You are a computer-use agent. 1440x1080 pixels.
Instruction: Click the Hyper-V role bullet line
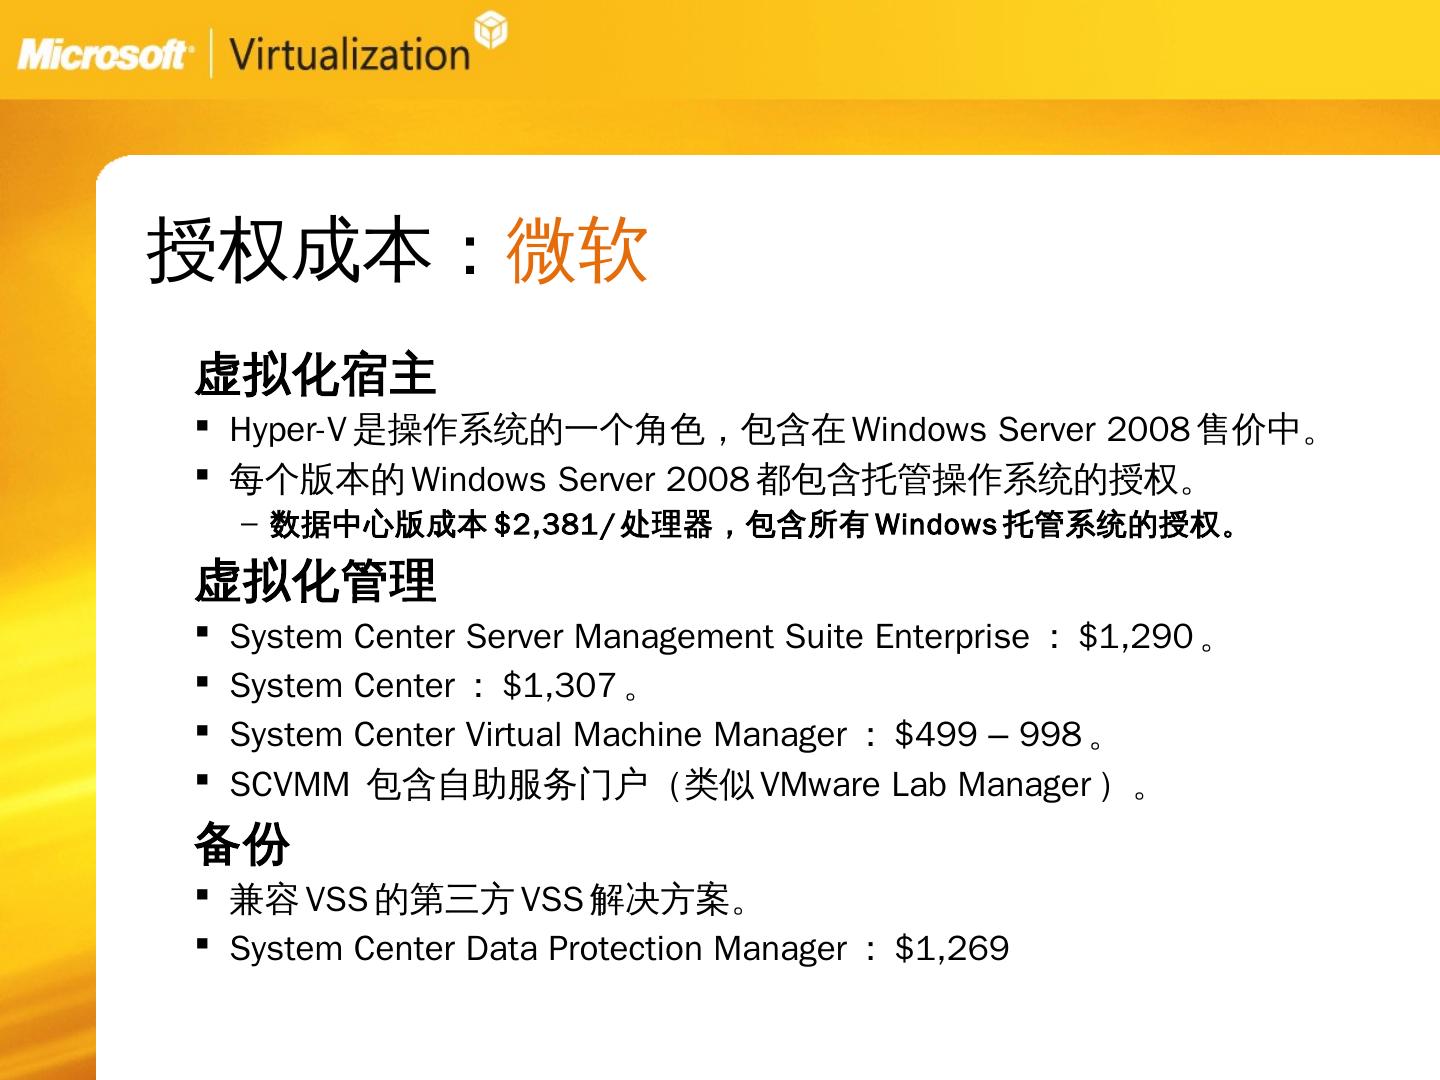click(774, 430)
